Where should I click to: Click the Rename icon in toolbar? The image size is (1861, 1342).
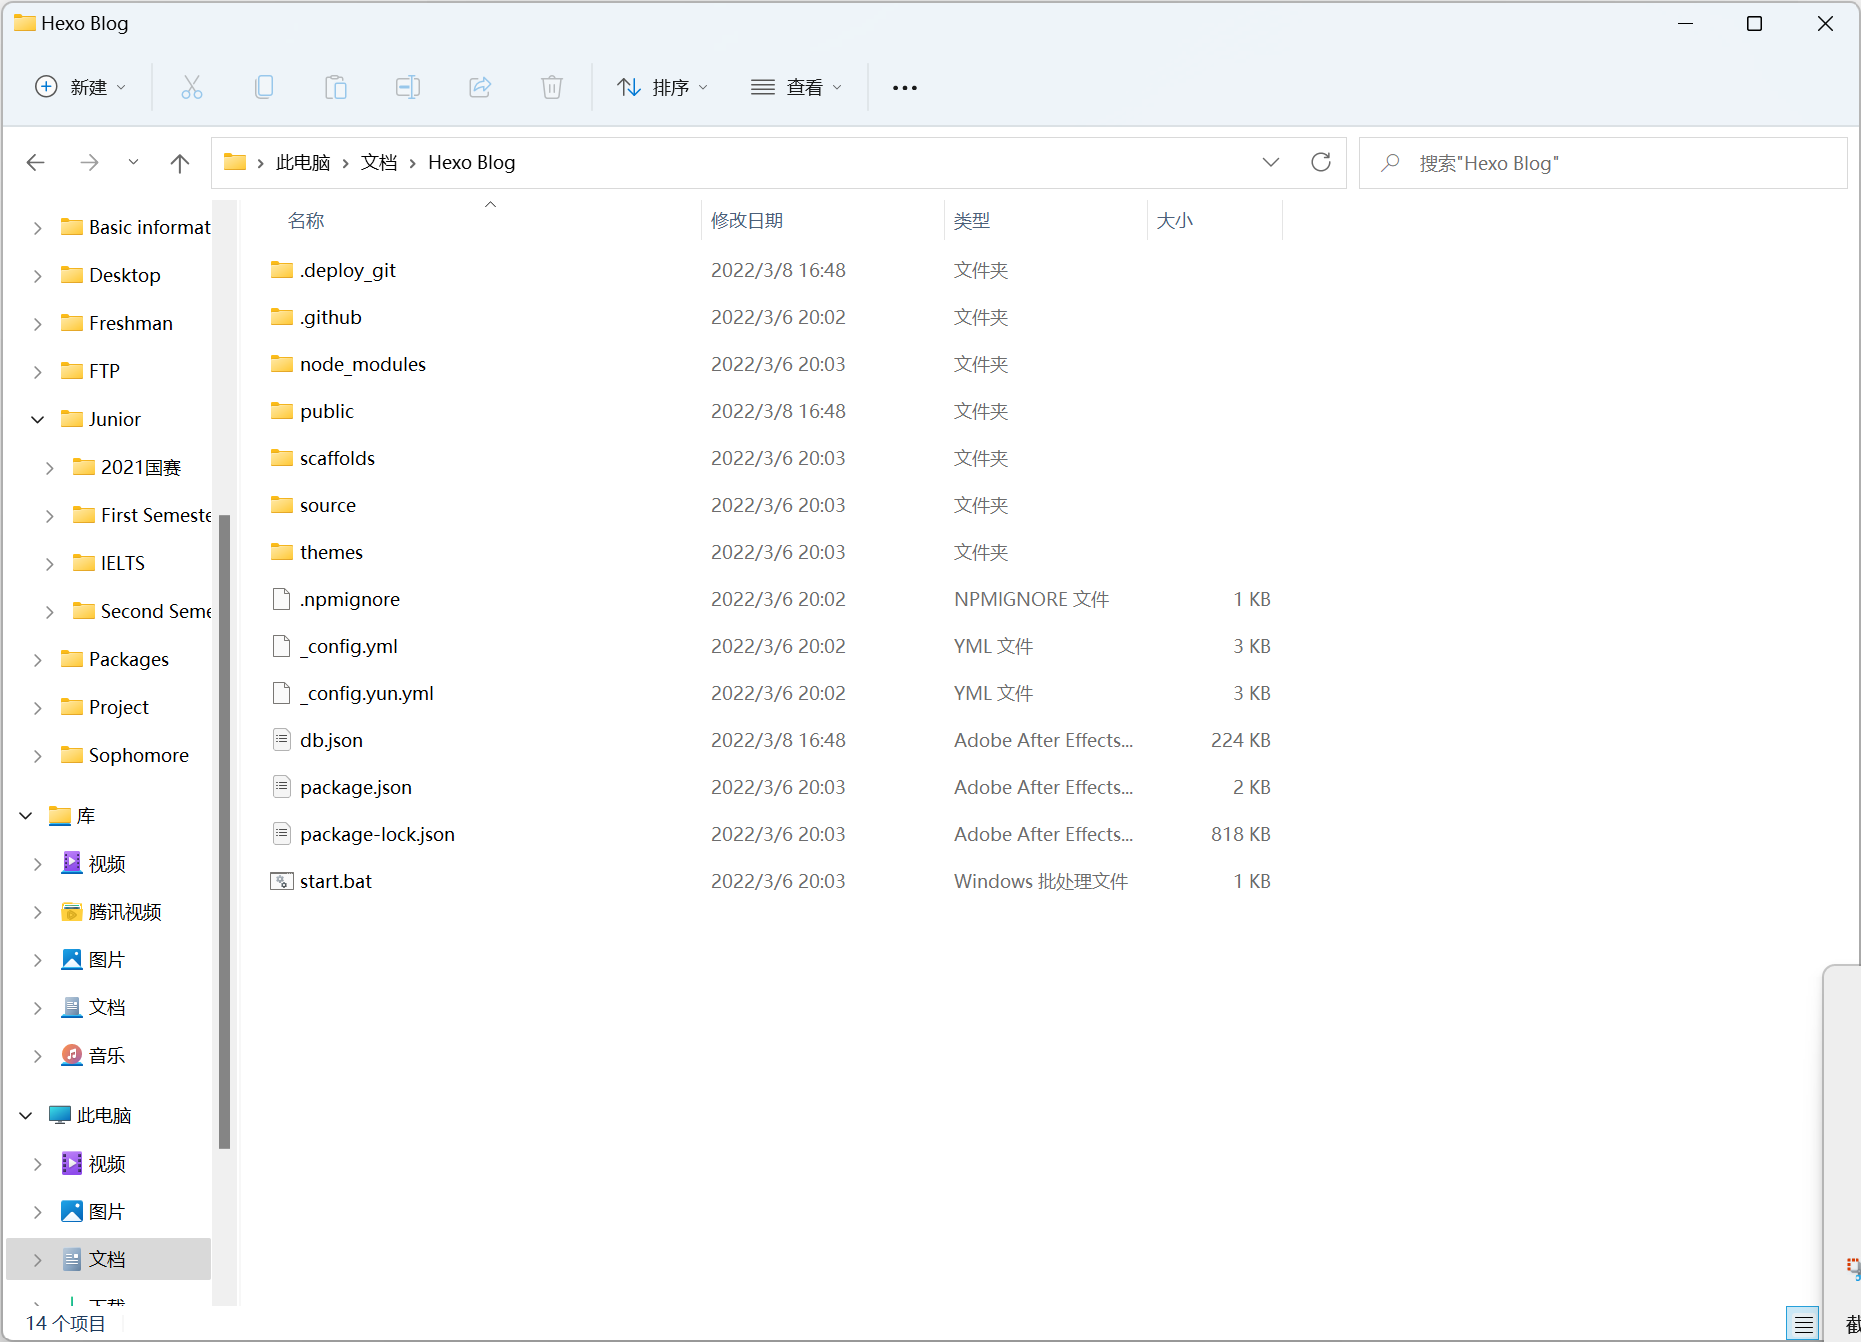408,88
